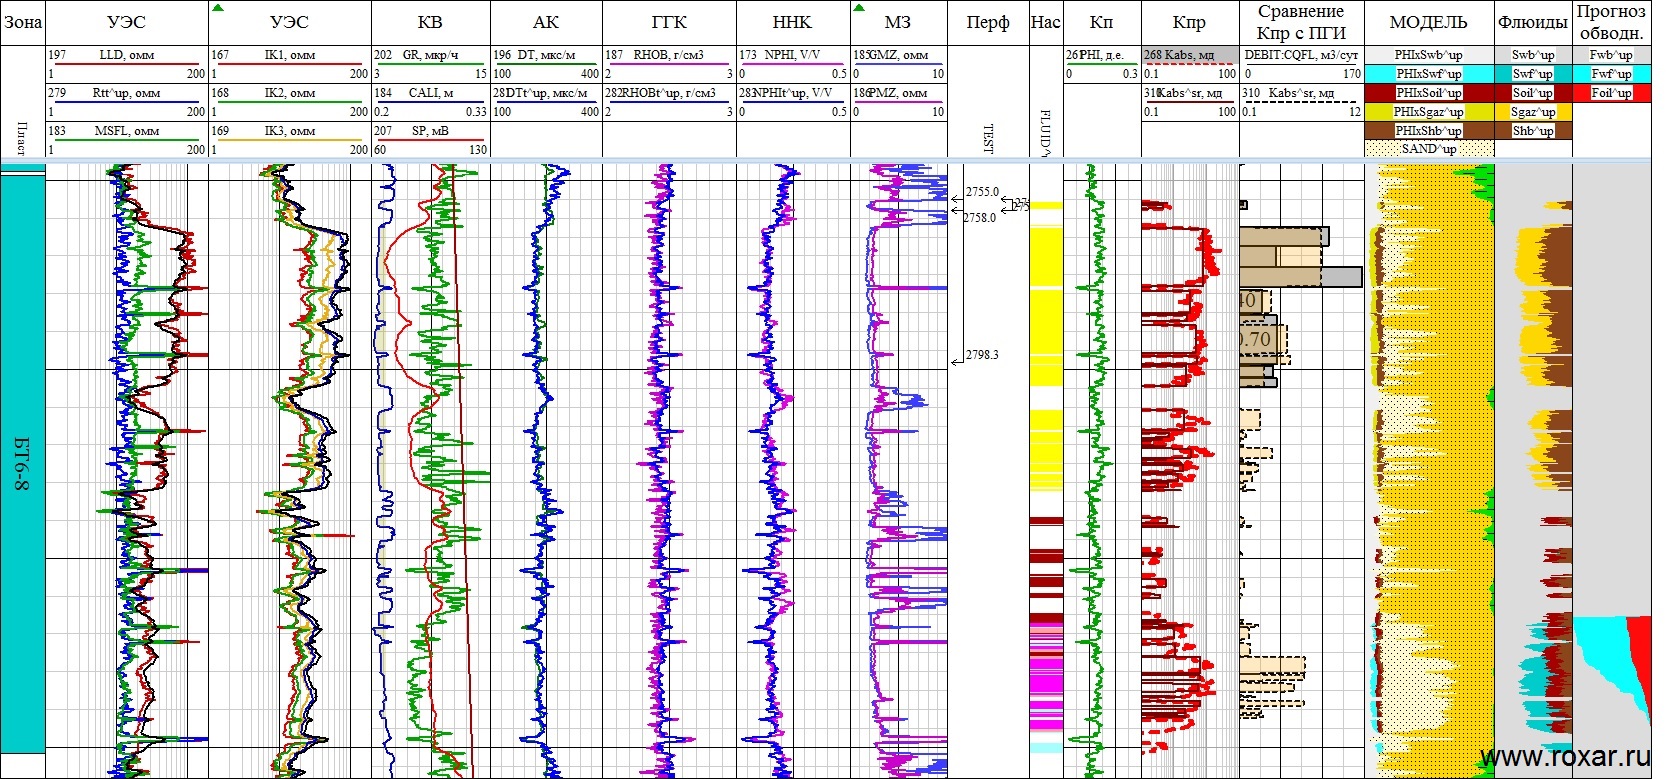Pick the GR, мкр/ч curve label
The height and width of the screenshot is (779, 1680).
(x=431, y=55)
